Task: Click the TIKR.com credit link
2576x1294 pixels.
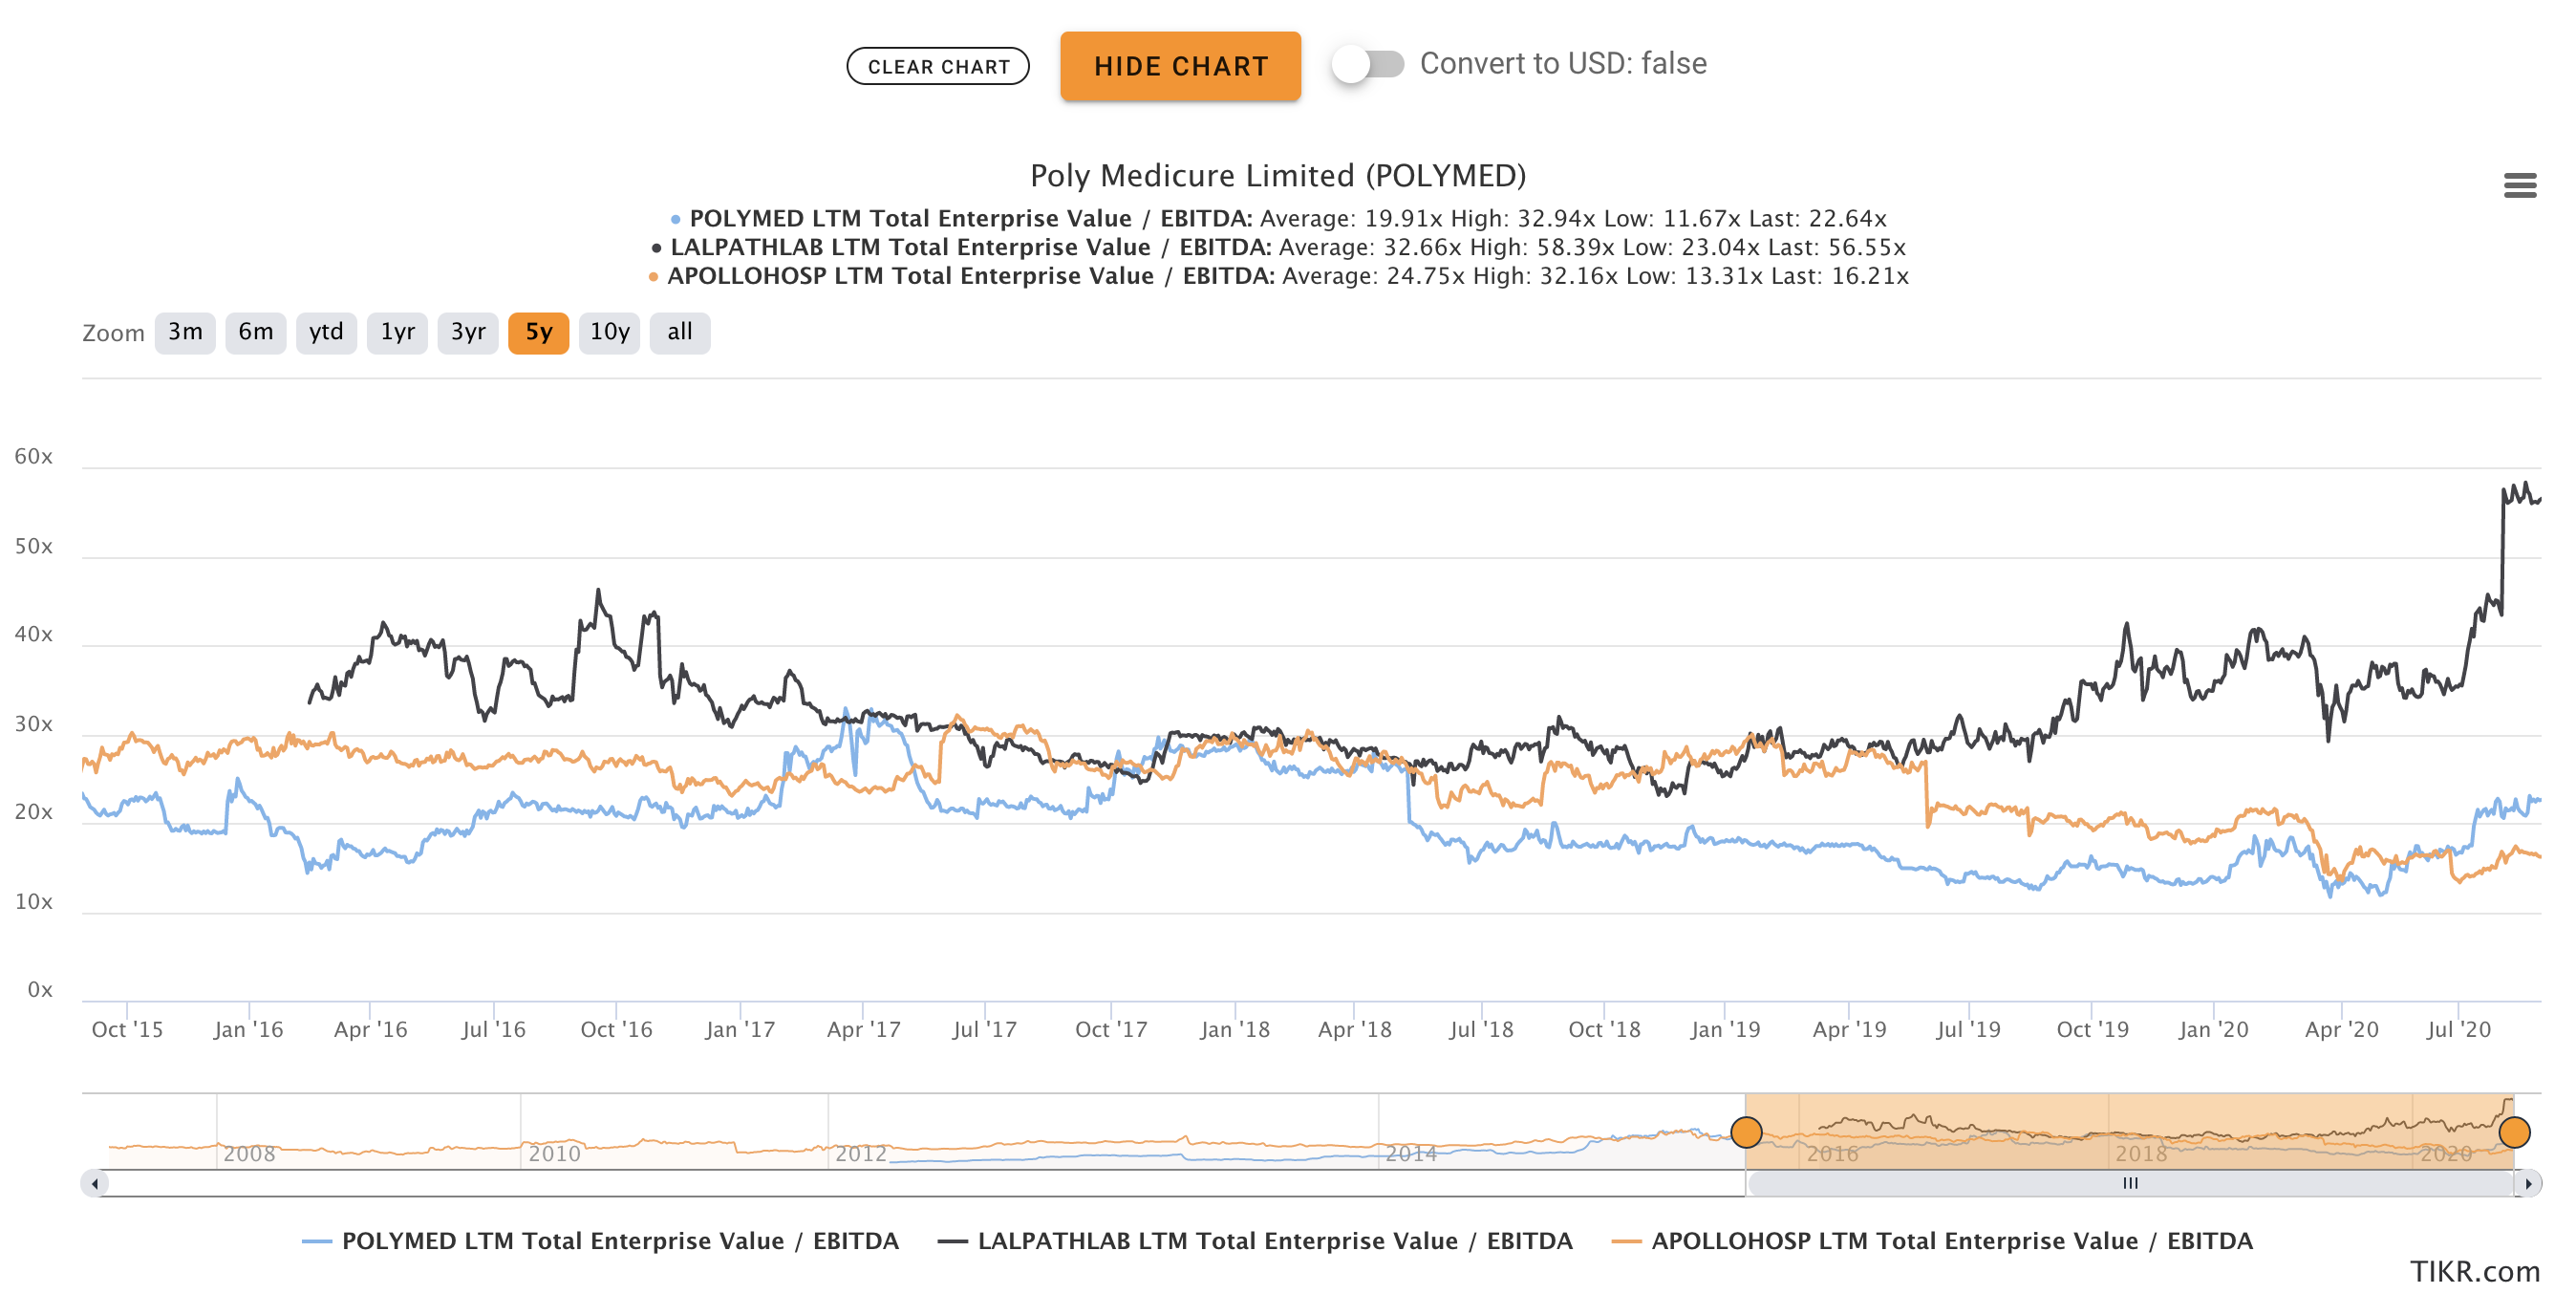Action: point(2474,1271)
